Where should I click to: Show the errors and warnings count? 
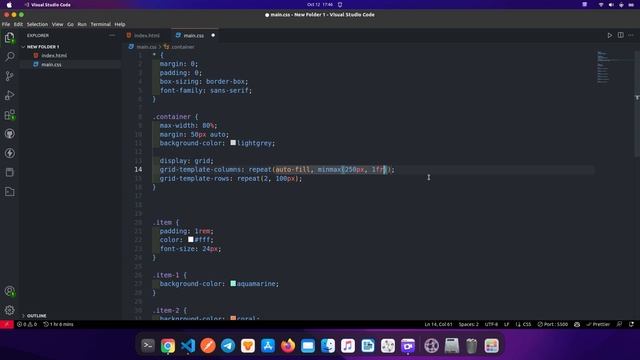(x=27, y=324)
